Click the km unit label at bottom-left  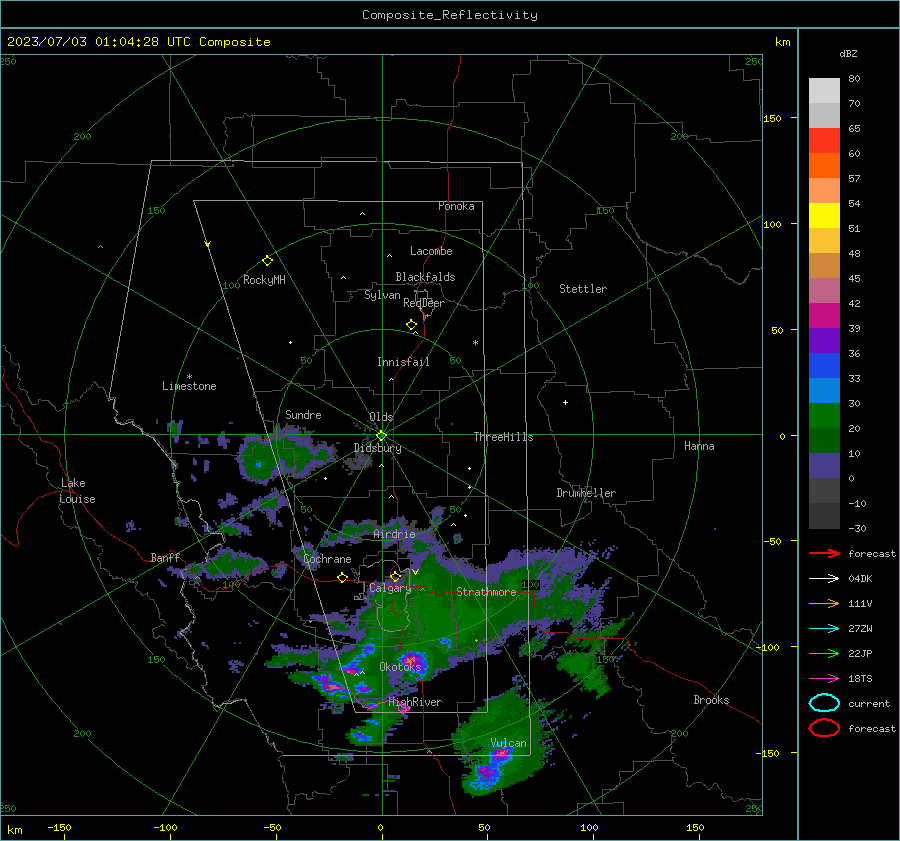pyautogui.click(x=15, y=830)
